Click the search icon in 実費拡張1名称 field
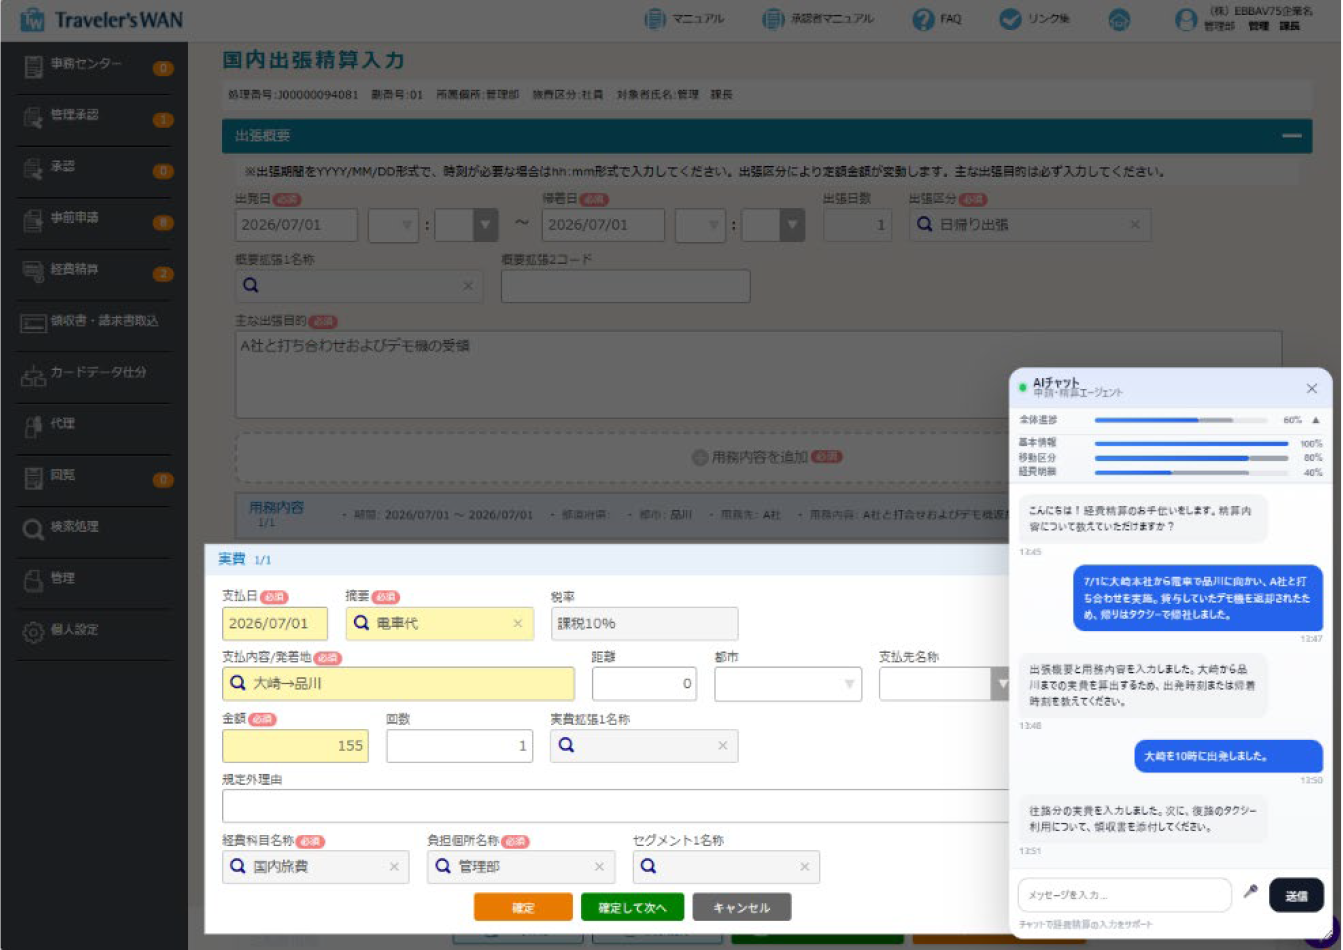The width and height of the screenshot is (1343, 950). pyautogui.click(x=566, y=745)
